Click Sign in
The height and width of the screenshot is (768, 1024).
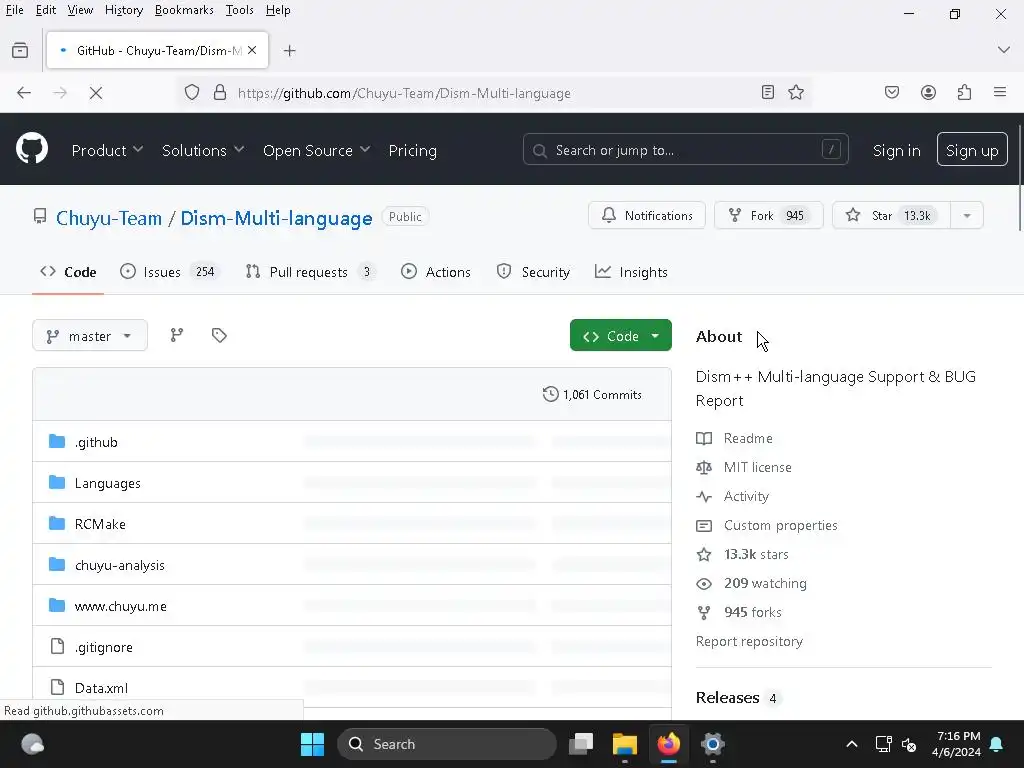coord(896,150)
